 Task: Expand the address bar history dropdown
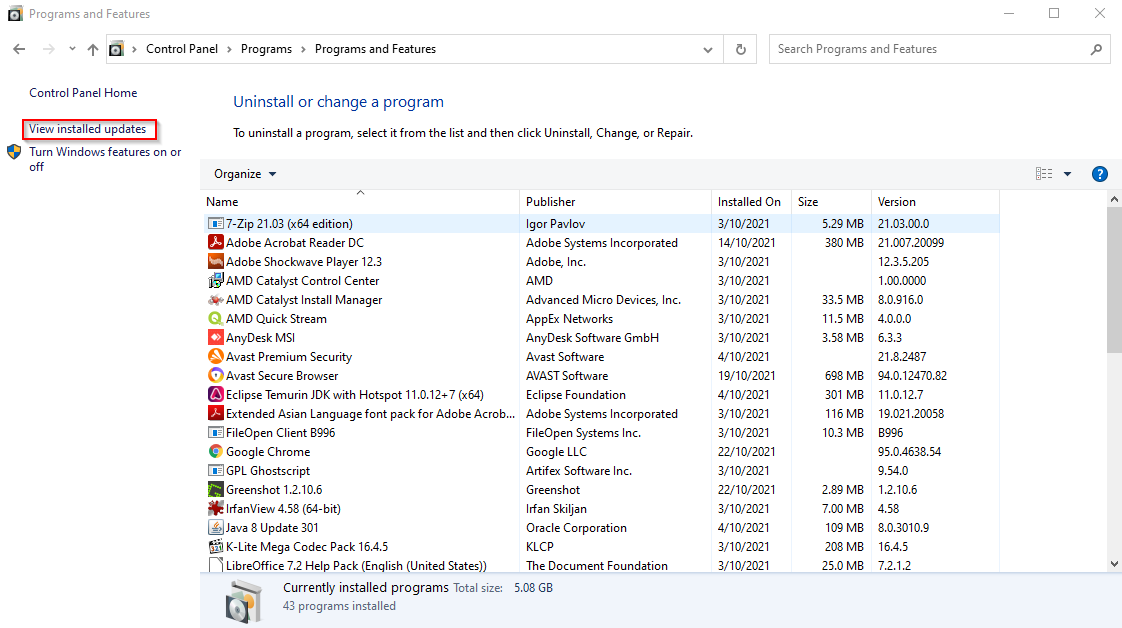[x=708, y=49]
